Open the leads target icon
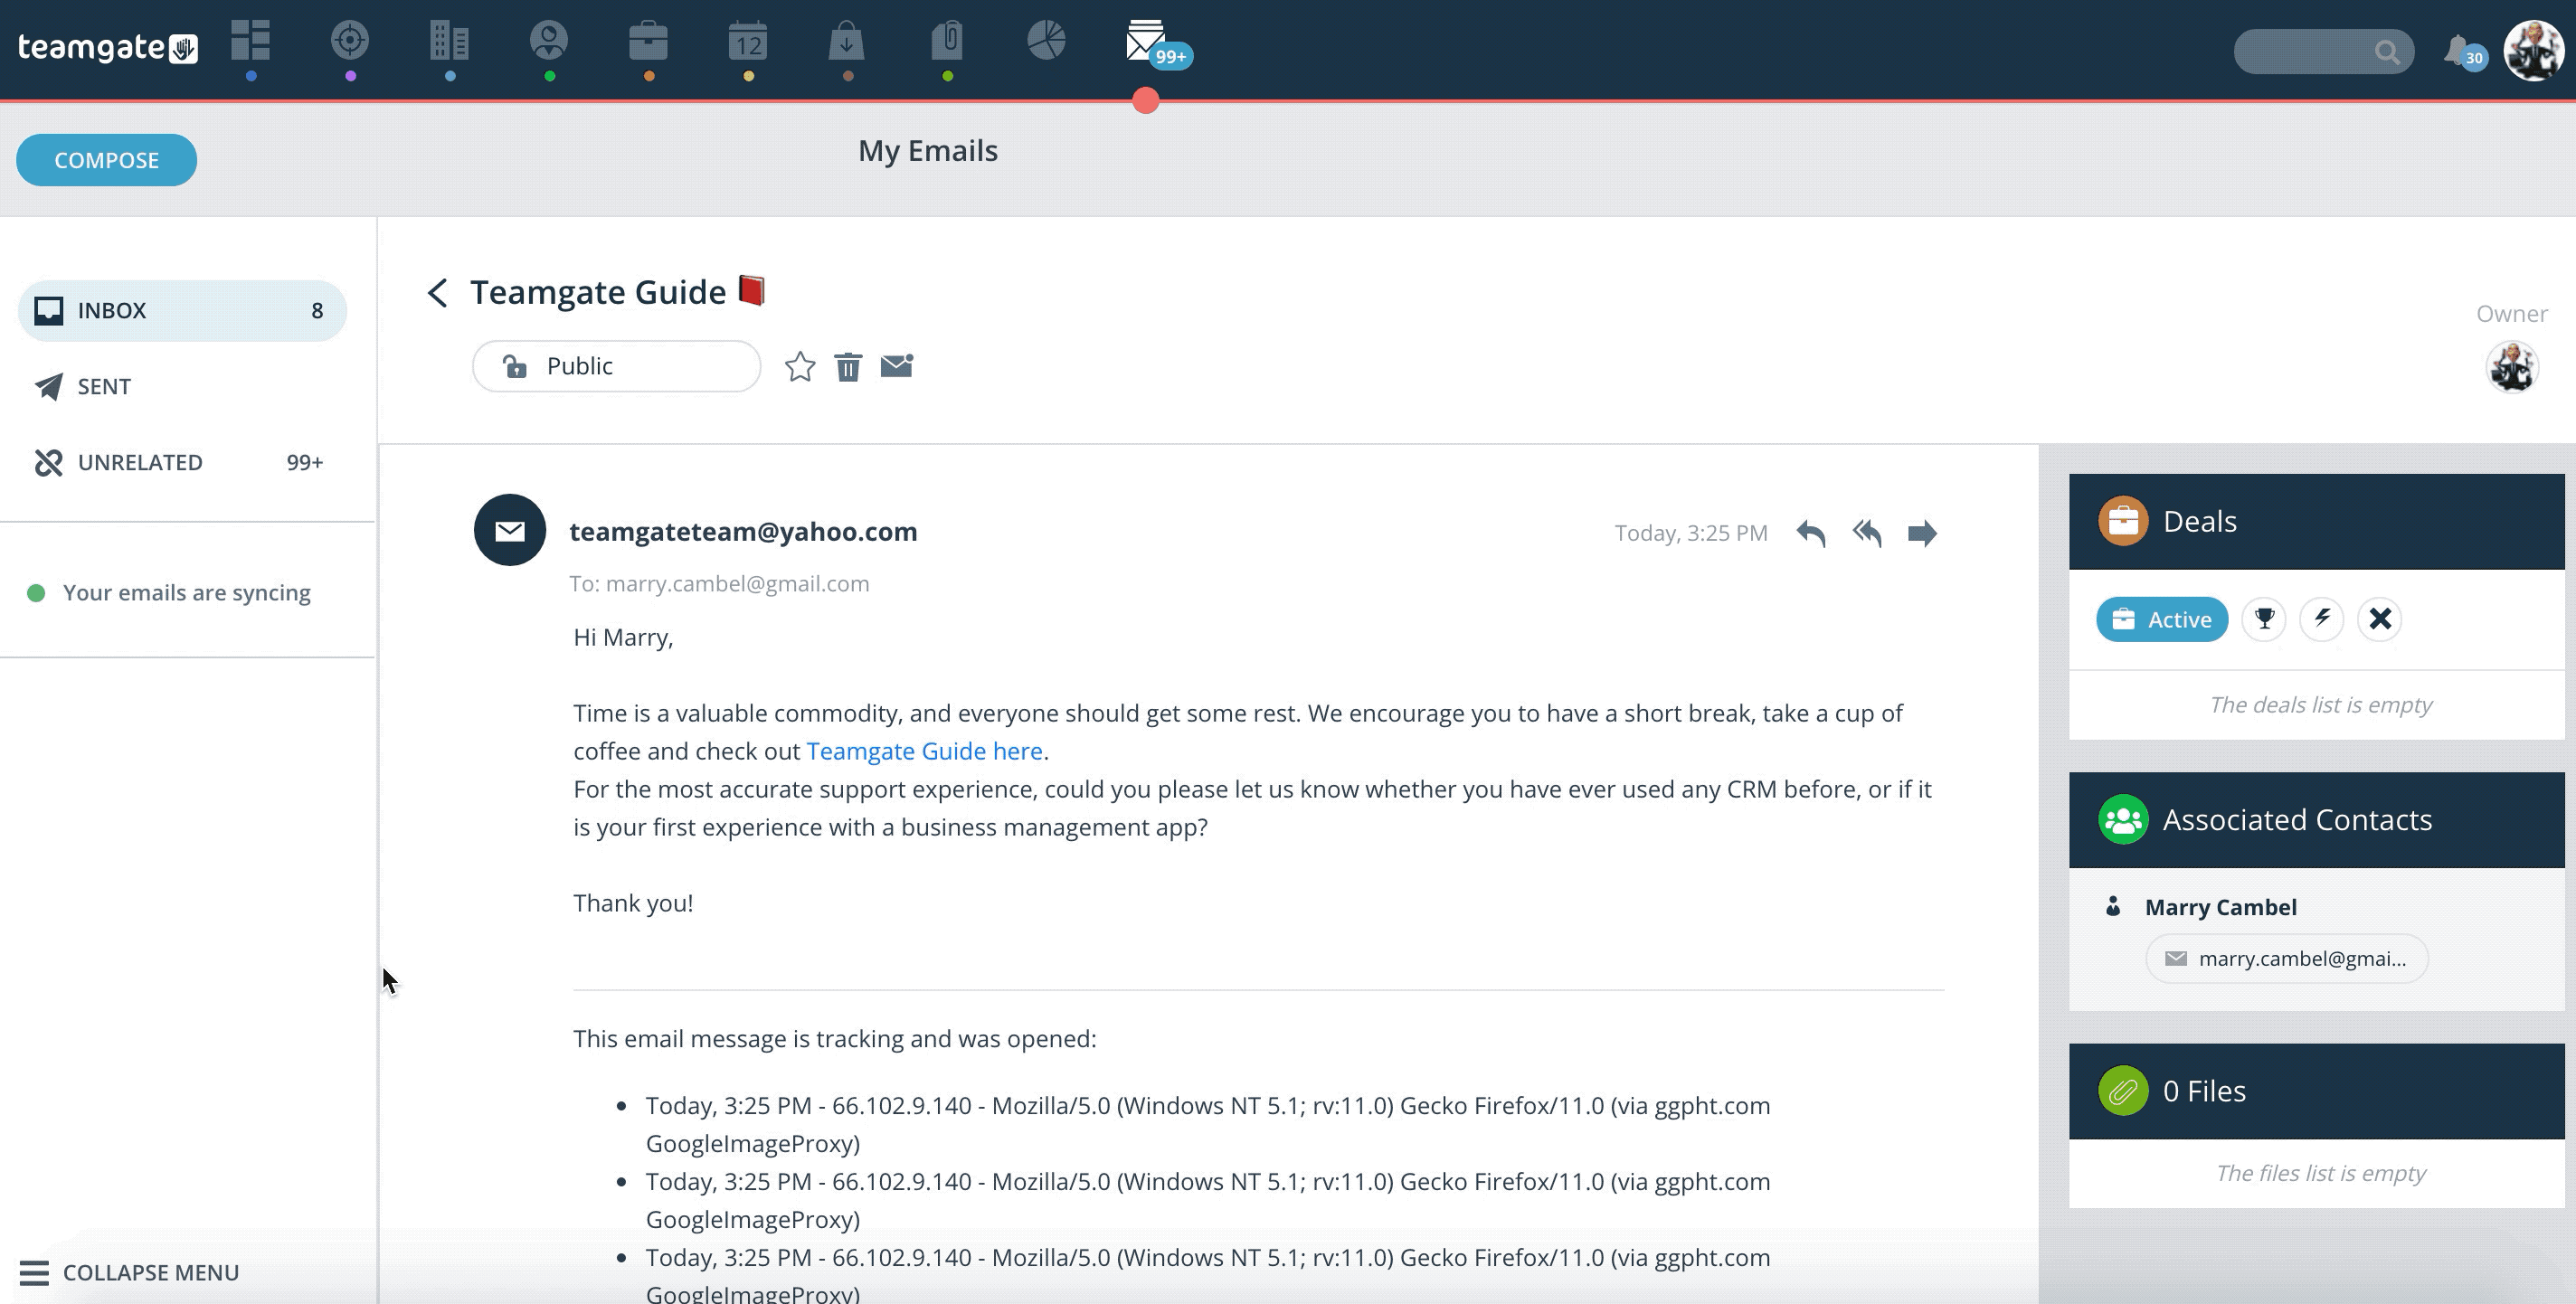The image size is (2576, 1304). 350,41
